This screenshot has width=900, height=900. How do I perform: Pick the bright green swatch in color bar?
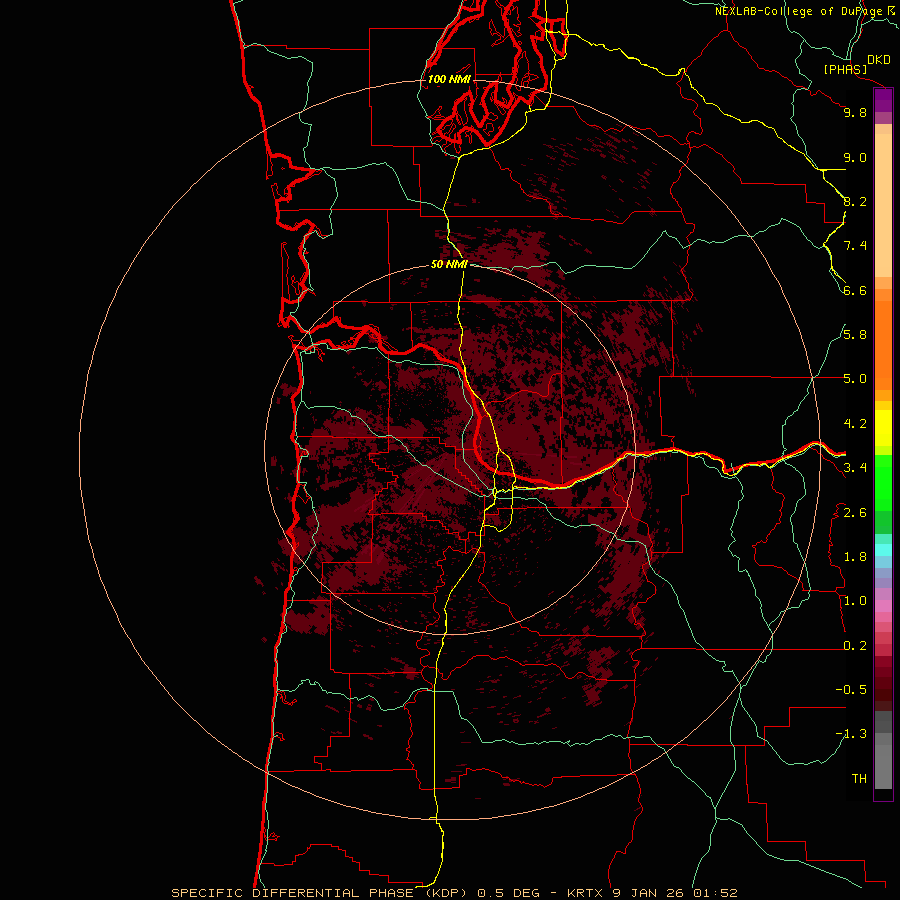coord(883,482)
